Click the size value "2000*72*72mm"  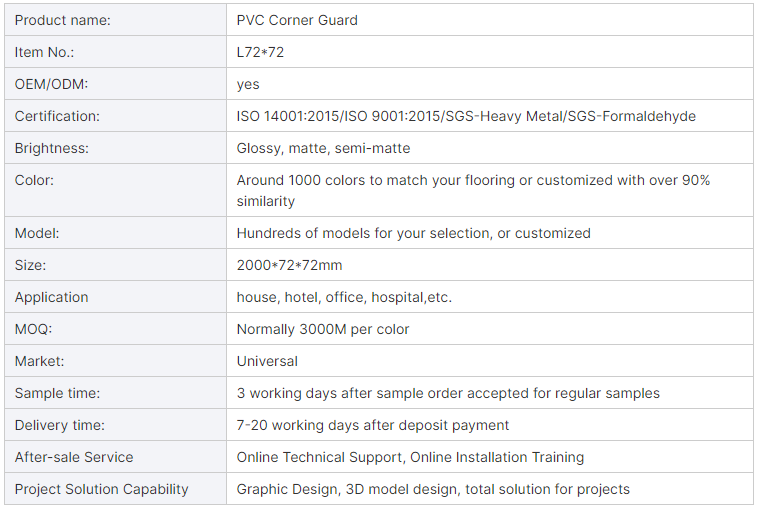[289, 265]
